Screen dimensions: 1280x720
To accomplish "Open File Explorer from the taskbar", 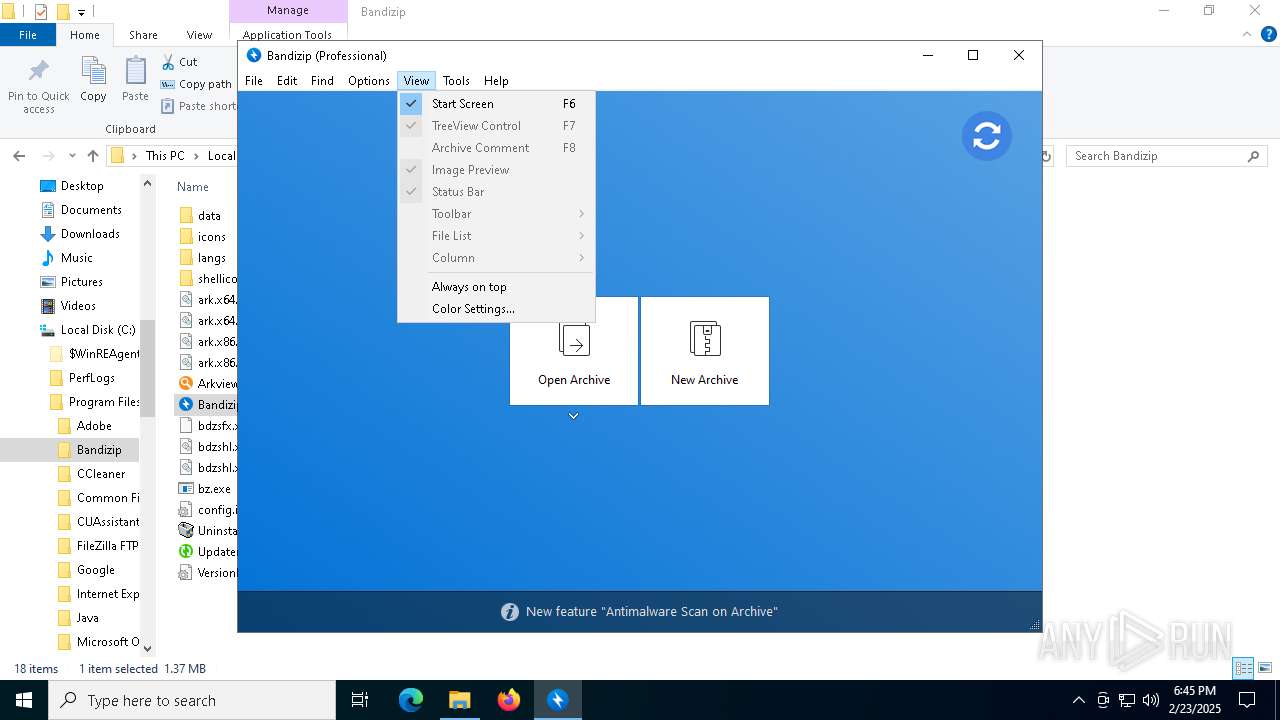I will [x=459, y=700].
